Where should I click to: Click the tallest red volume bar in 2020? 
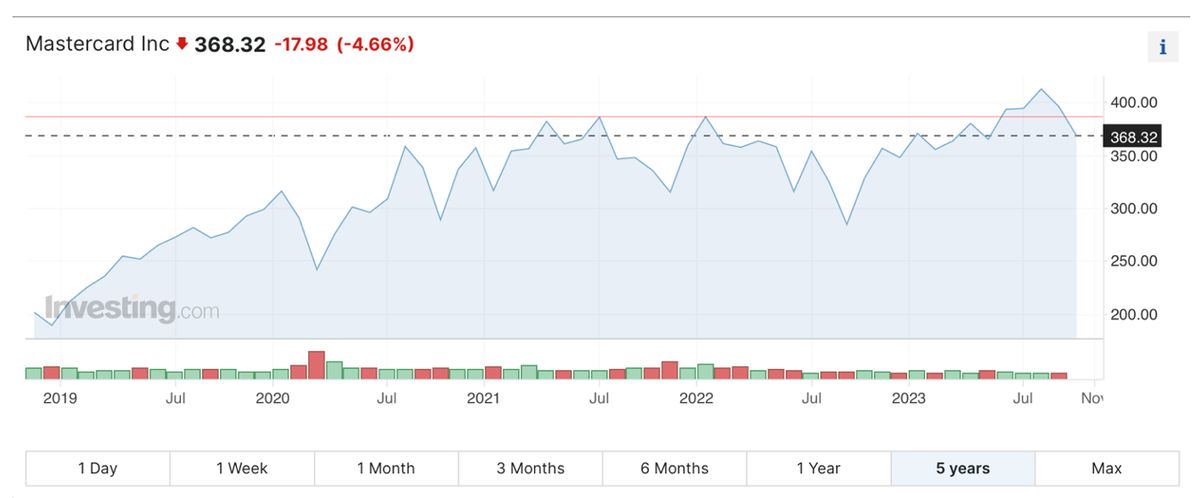(317, 365)
